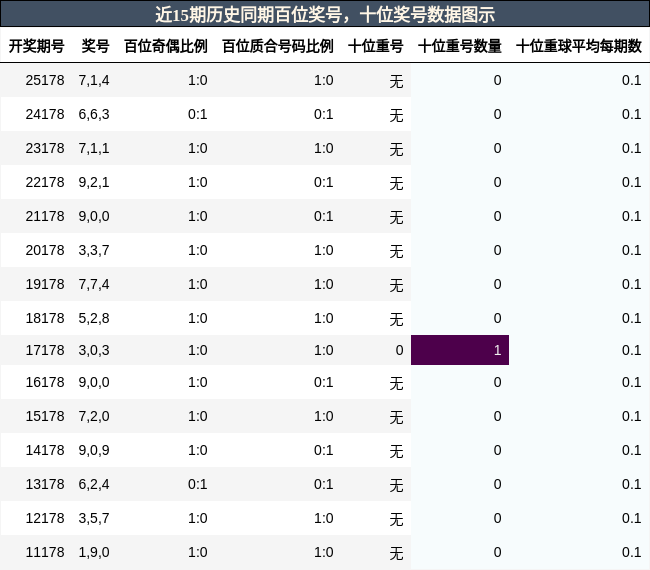Click 十位重号 无 in row 11178
Screen dimensions: 650x570
(x=396, y=553)
